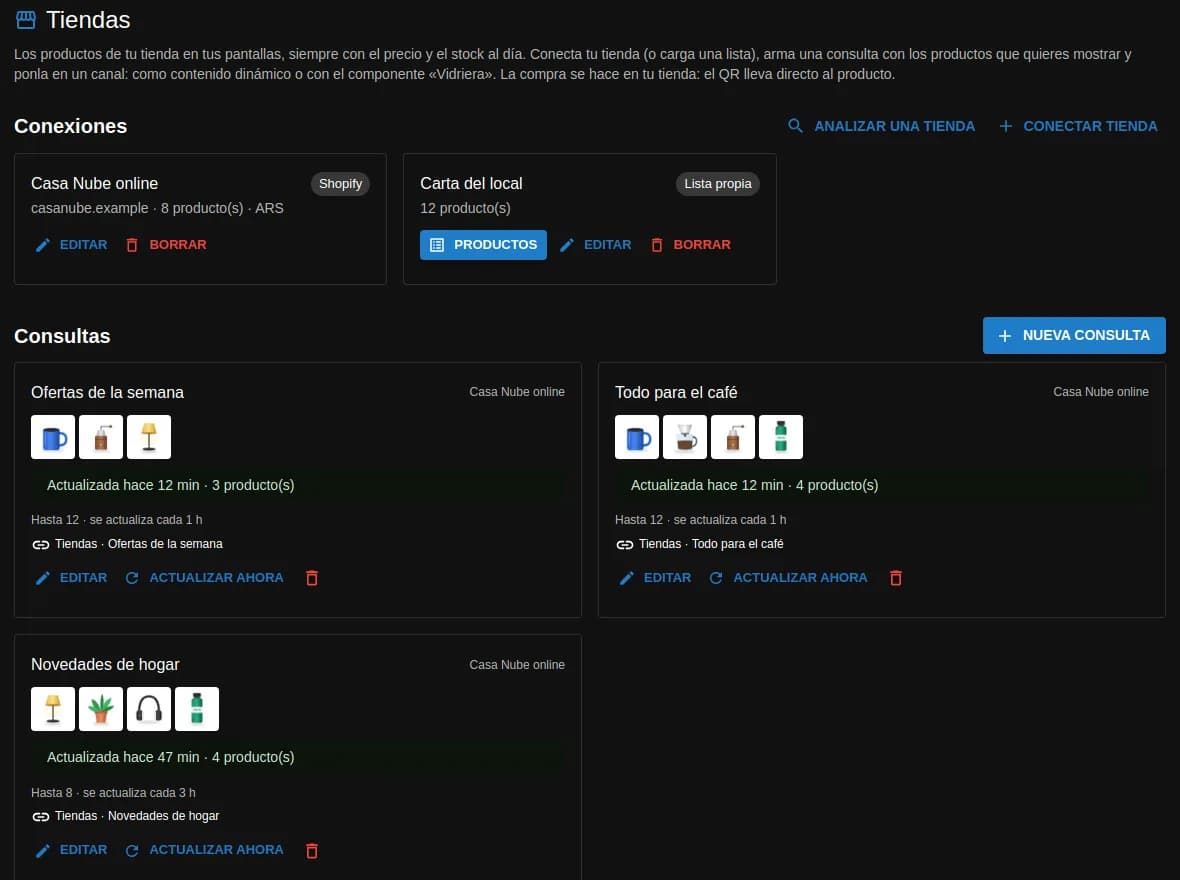This screenshot has width=1180, height=880.
Task: Select blue mug thumbnail in Ofertas de la semana
Action: click(53, 437)
